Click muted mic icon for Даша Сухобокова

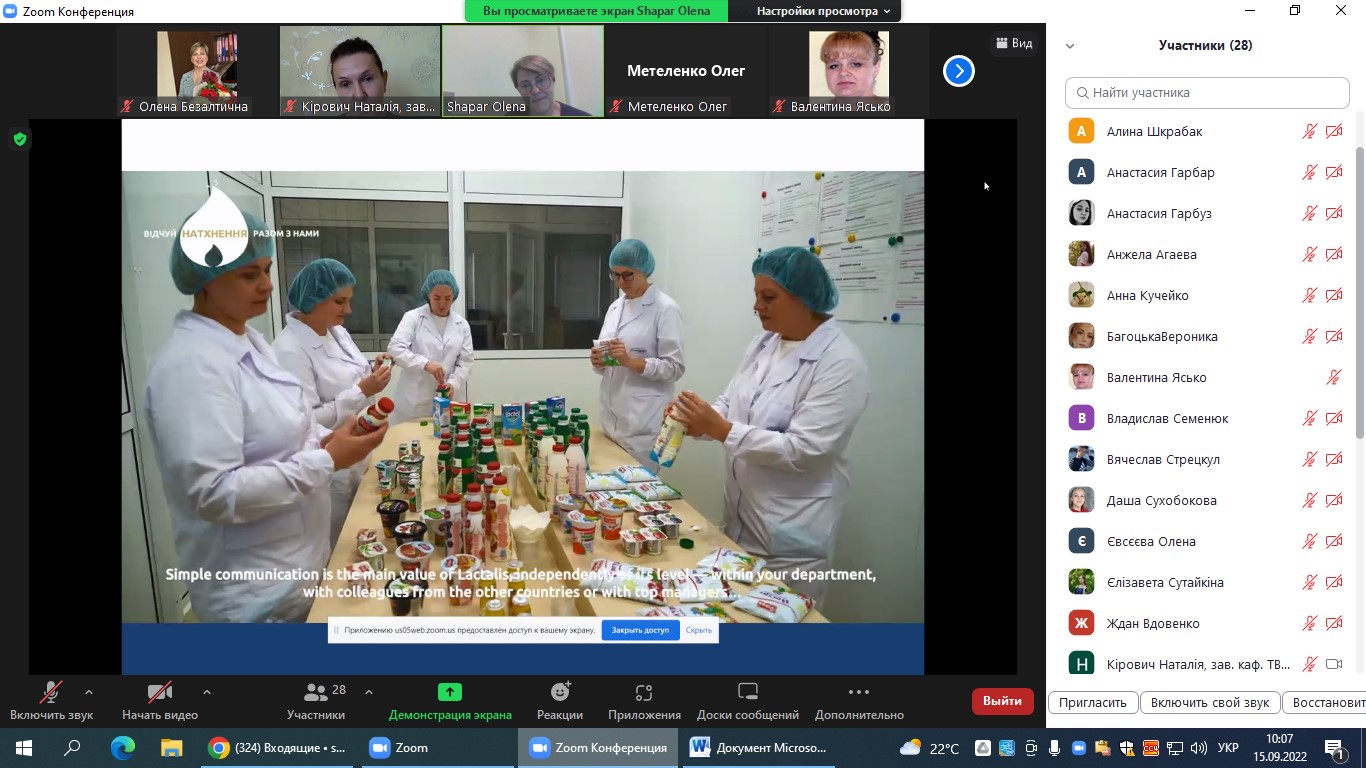click(x=1309, y=500)
